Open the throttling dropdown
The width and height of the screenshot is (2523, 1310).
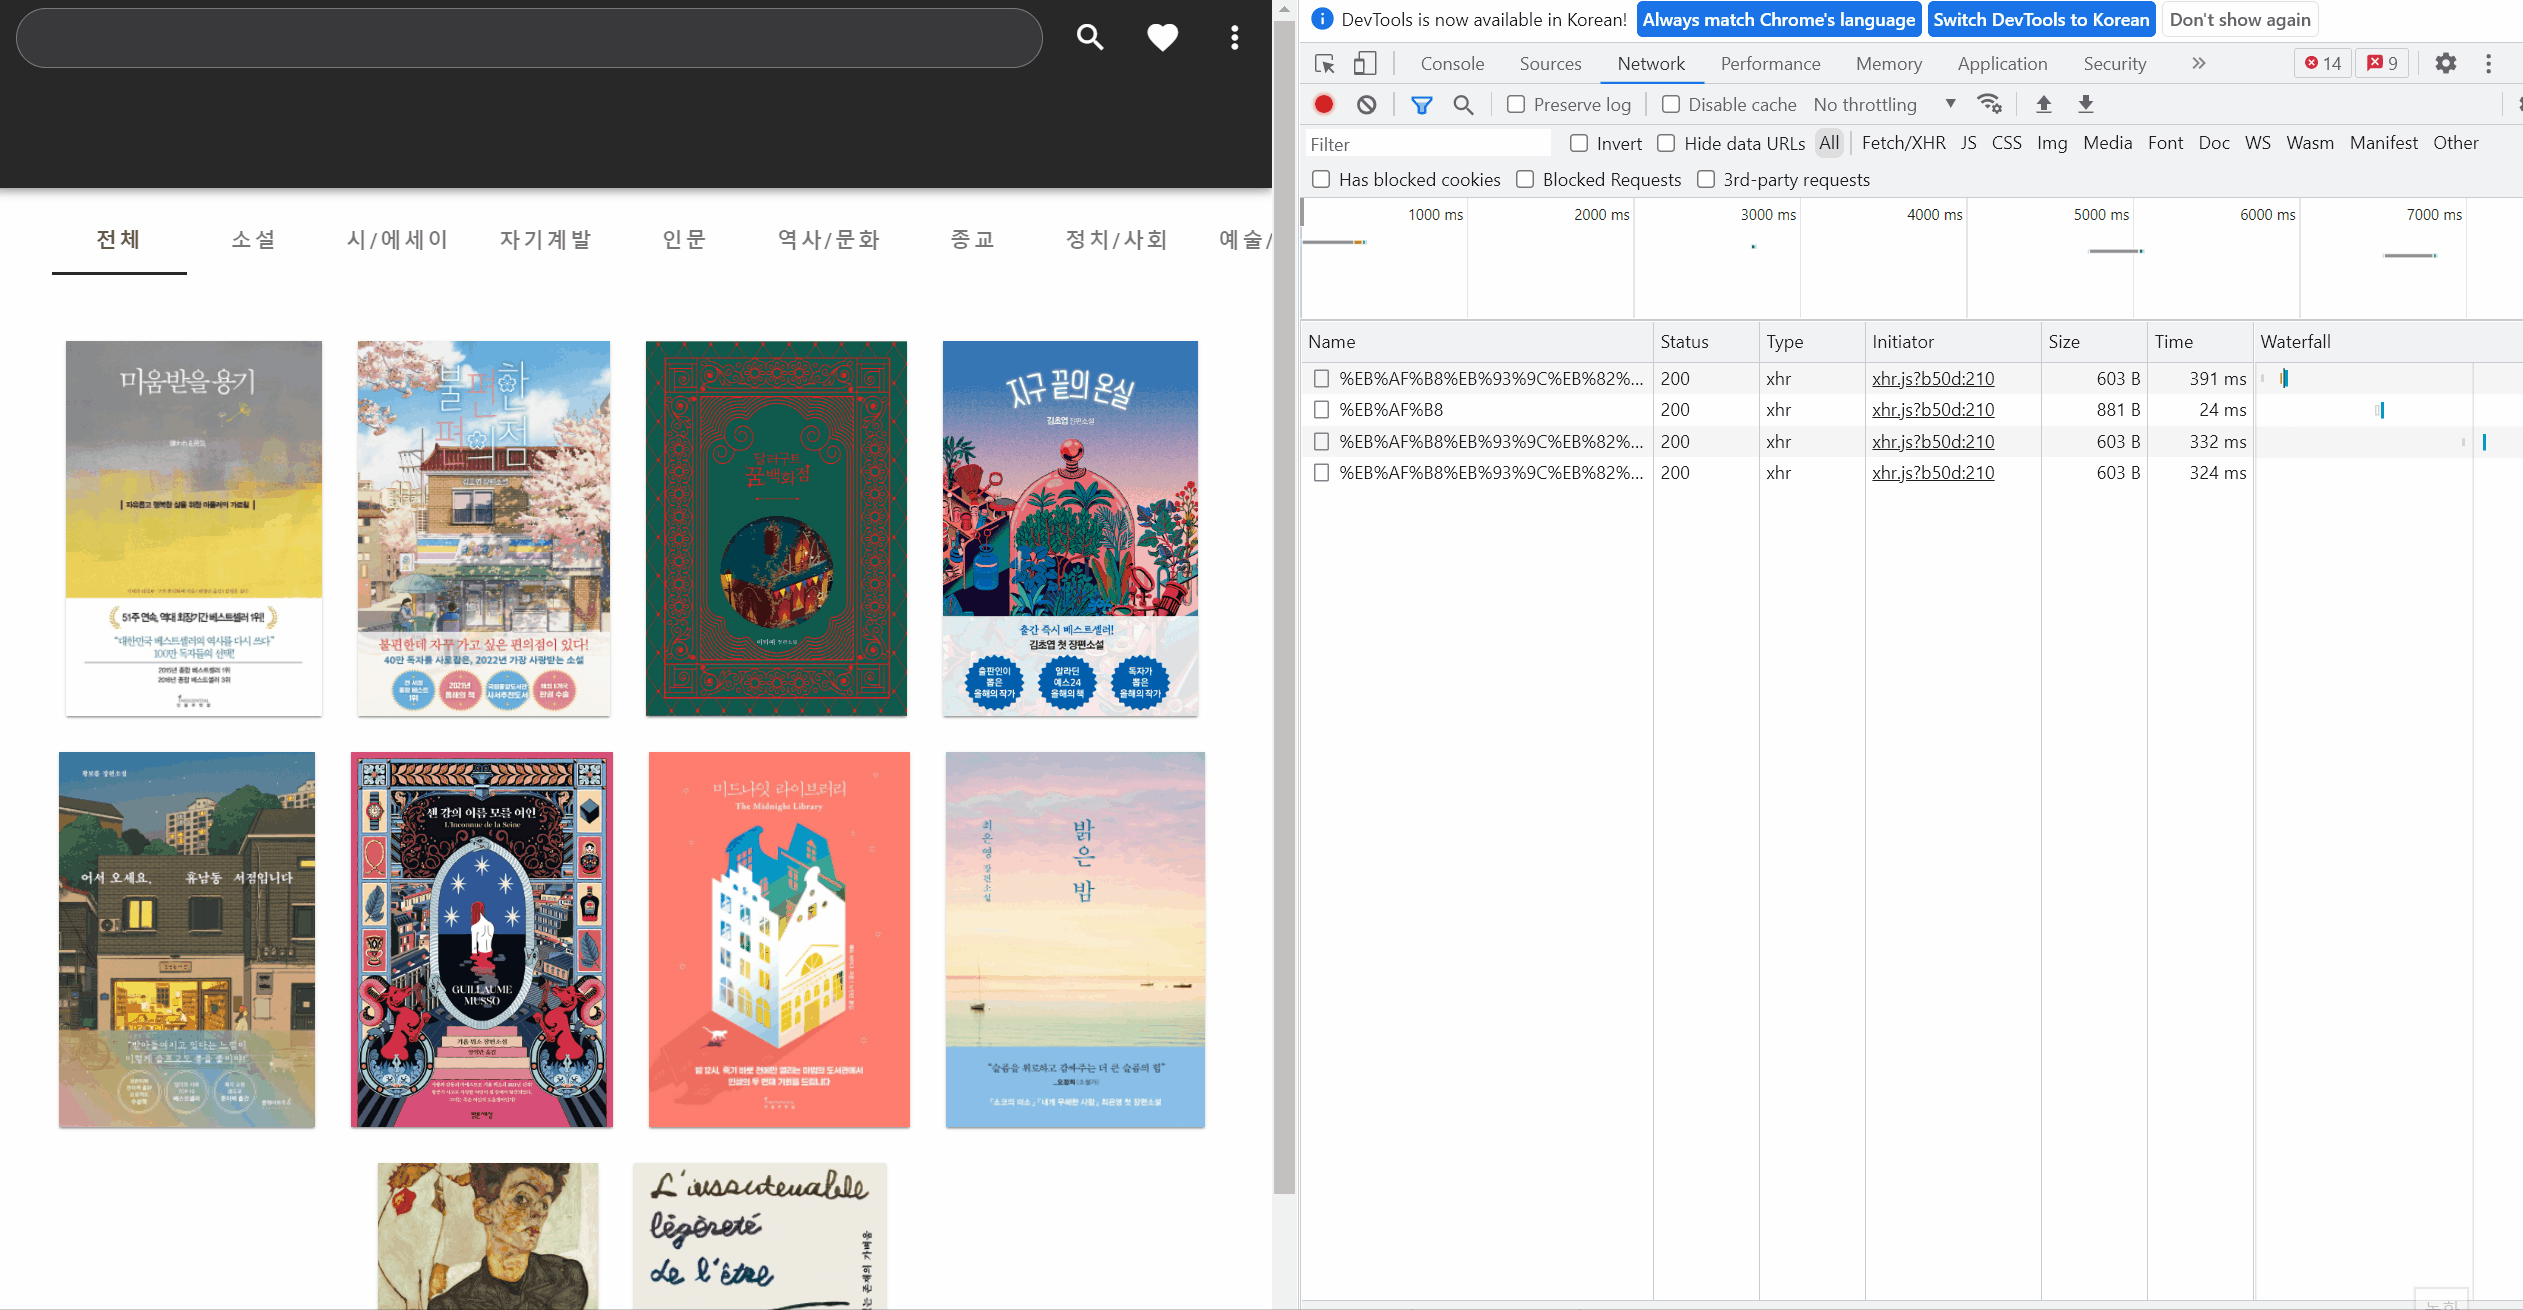[1884, 104]
